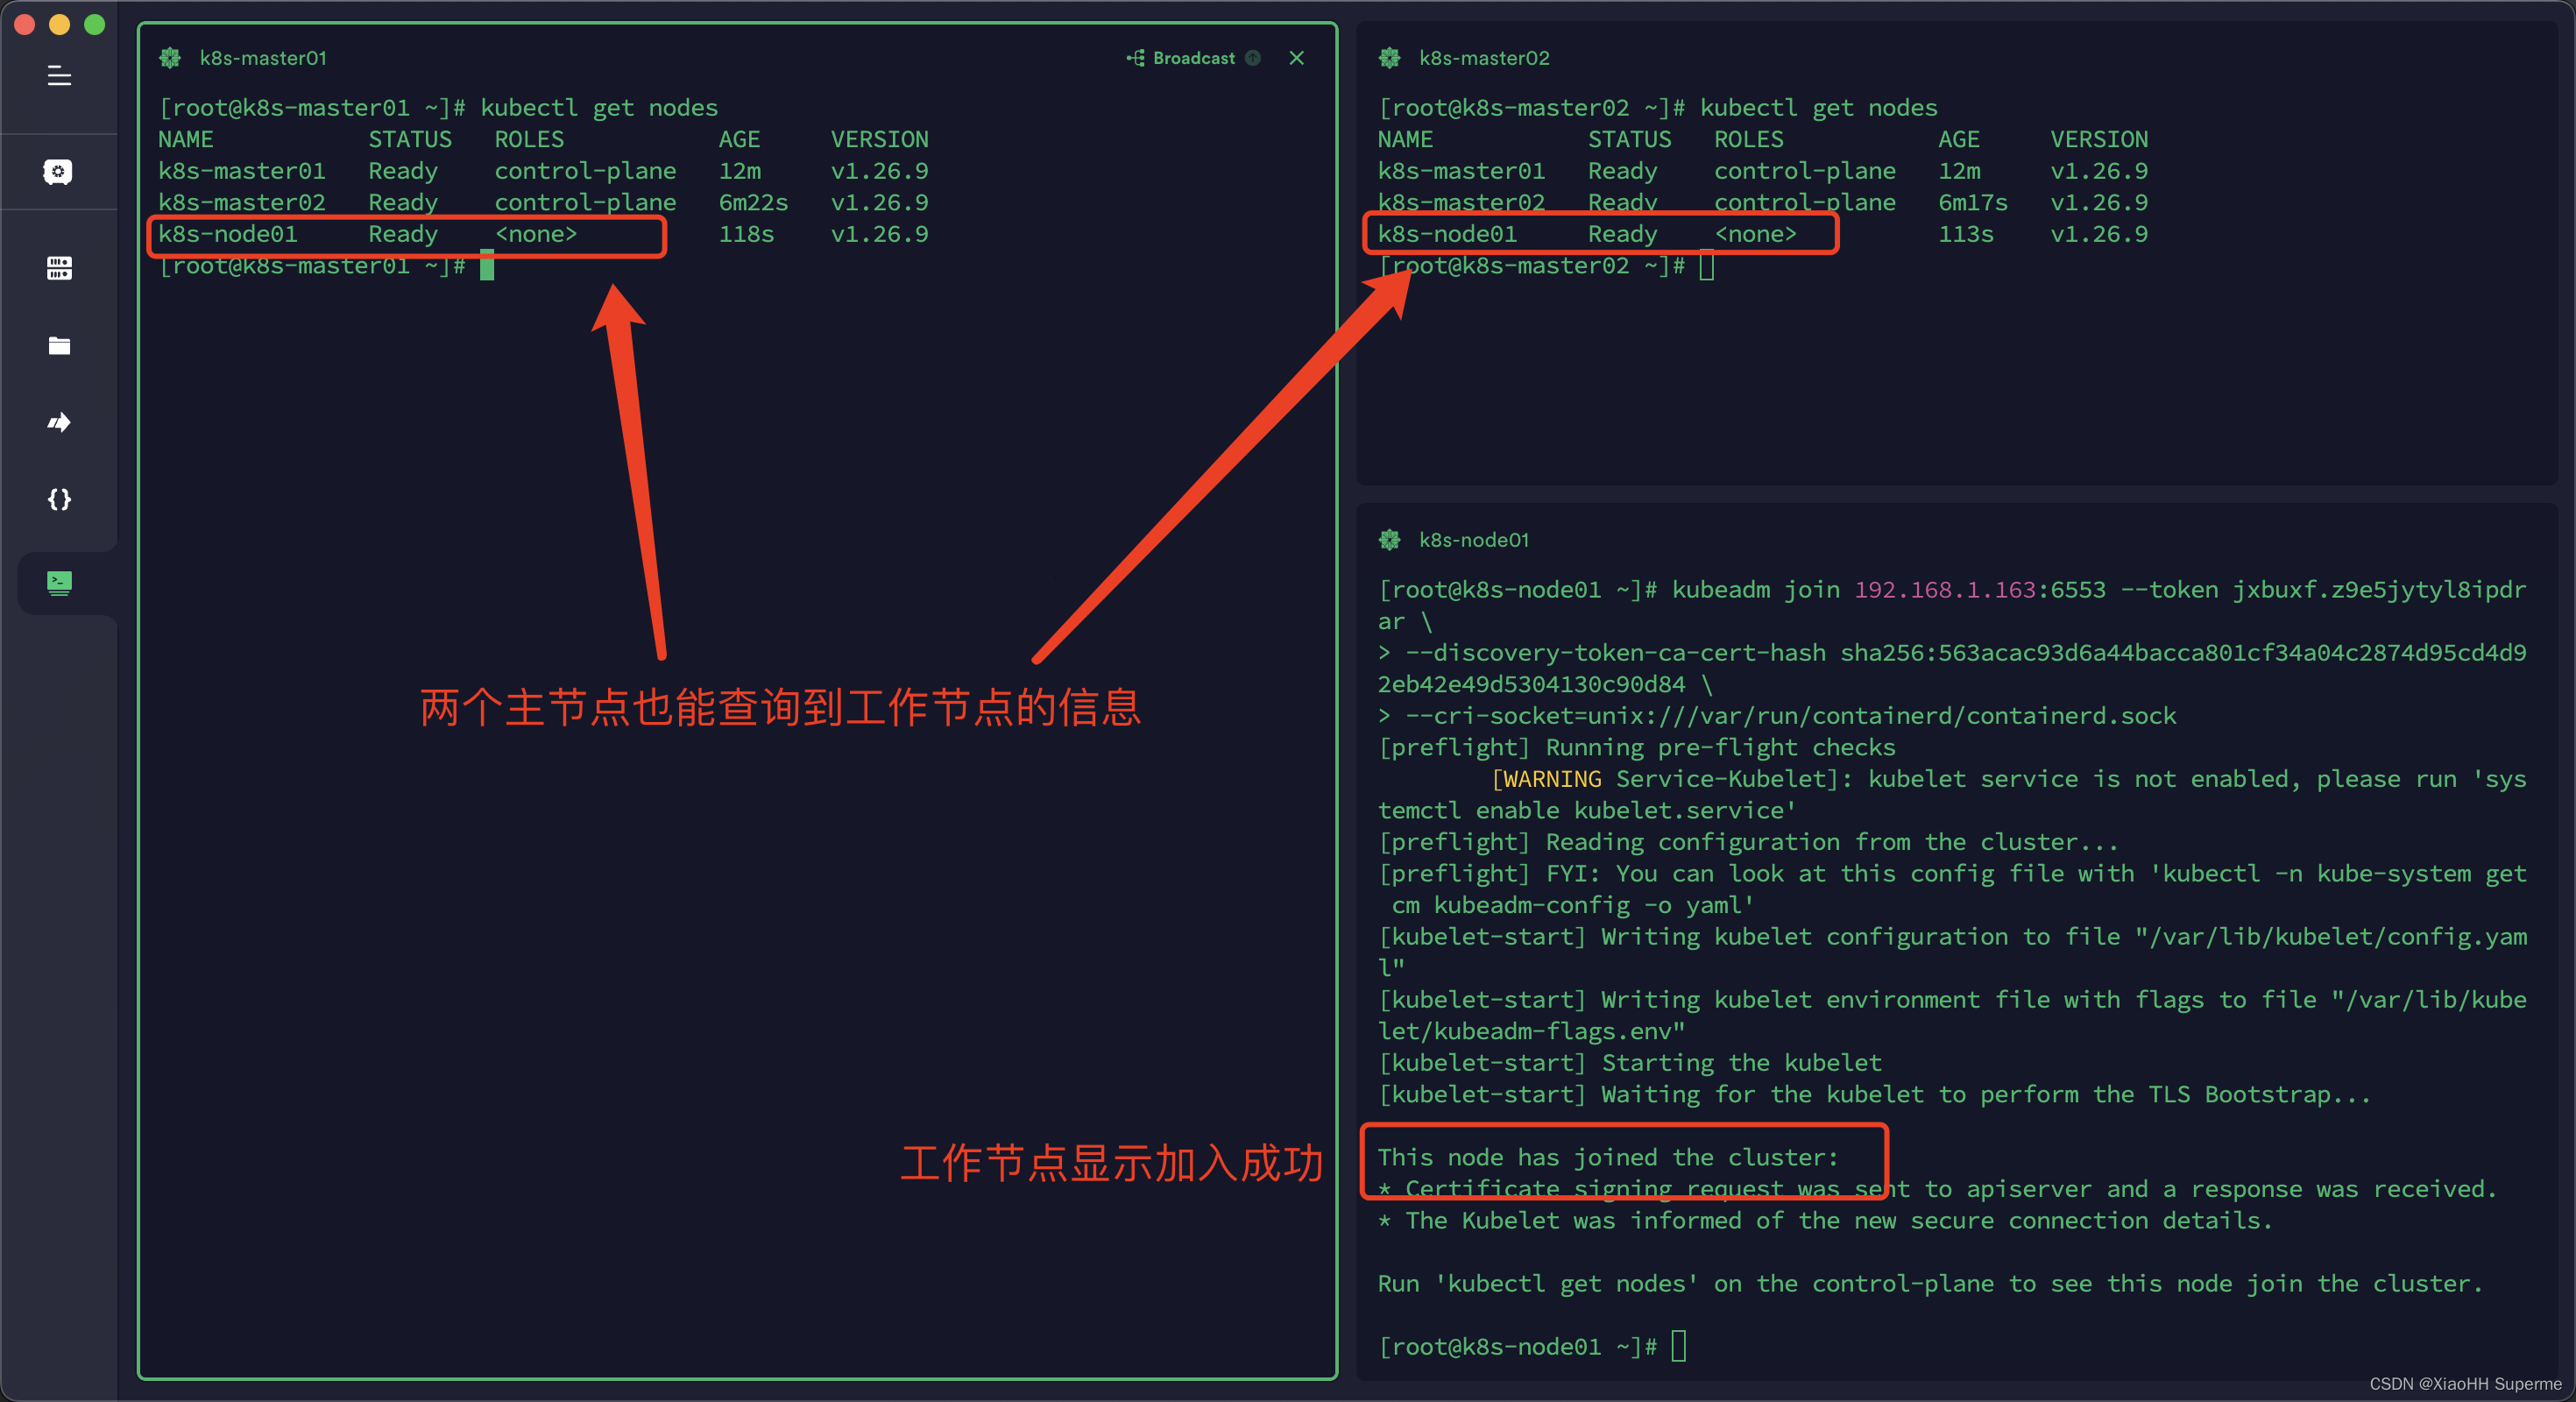
Task: Focus the k8s-master01 prompt cursor
Action: pyautogui.click(x=487, y=265)
